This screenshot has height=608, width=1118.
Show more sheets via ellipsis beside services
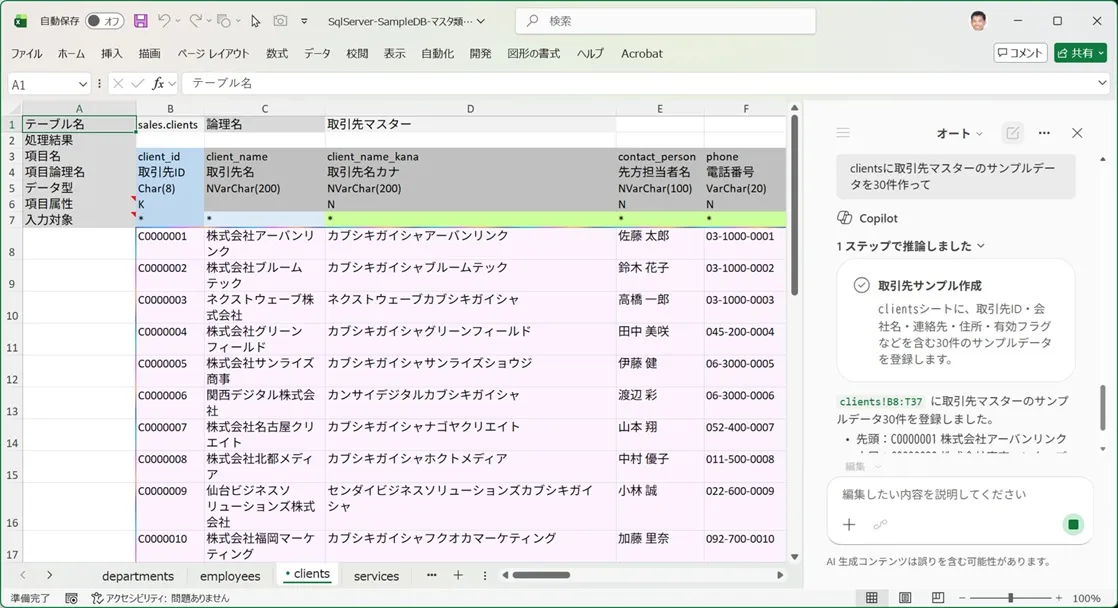coord(431,574)
